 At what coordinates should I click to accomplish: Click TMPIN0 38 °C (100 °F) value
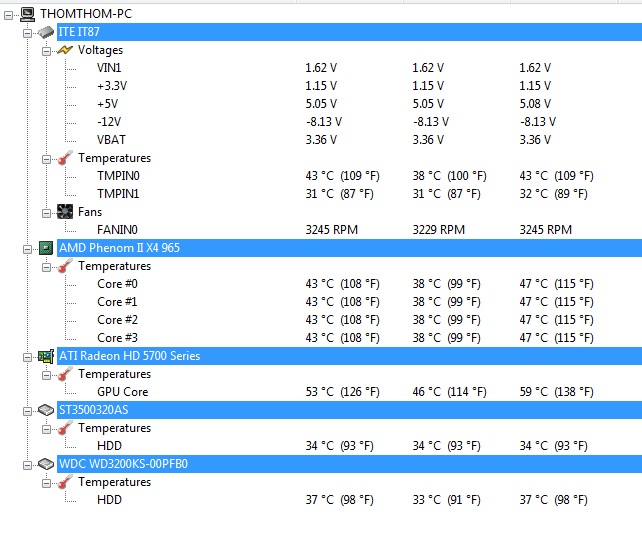(x=450, y=176)
